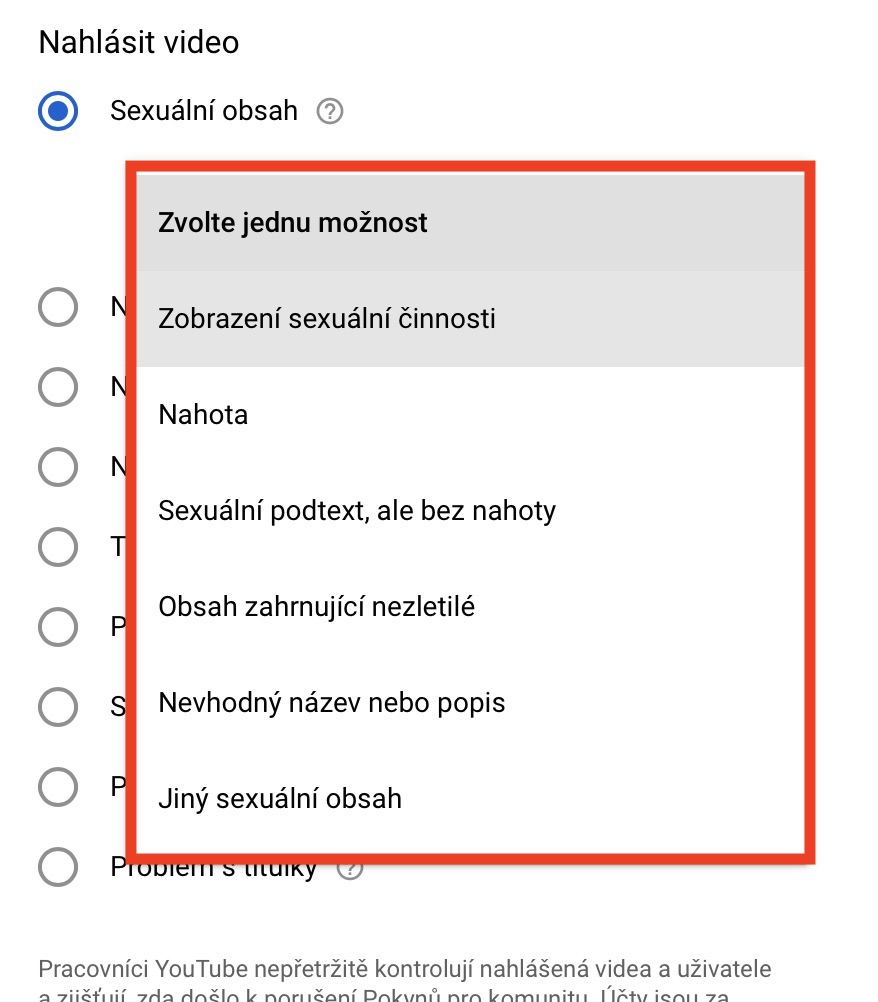Select the radio button for the T-labeled option
Viewport: 878px width, 1002px height.
coord(58,546)
